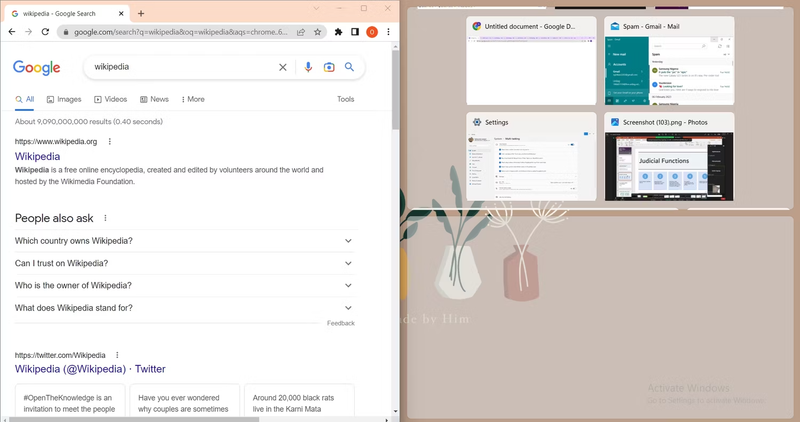Open the Chrome extensions puzzle icon
This screenshot has height=422, width=800.
pos(338,32)
